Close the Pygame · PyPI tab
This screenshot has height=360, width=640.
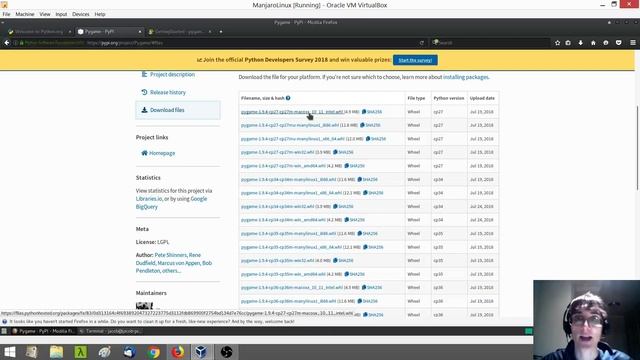pos(140,31)
